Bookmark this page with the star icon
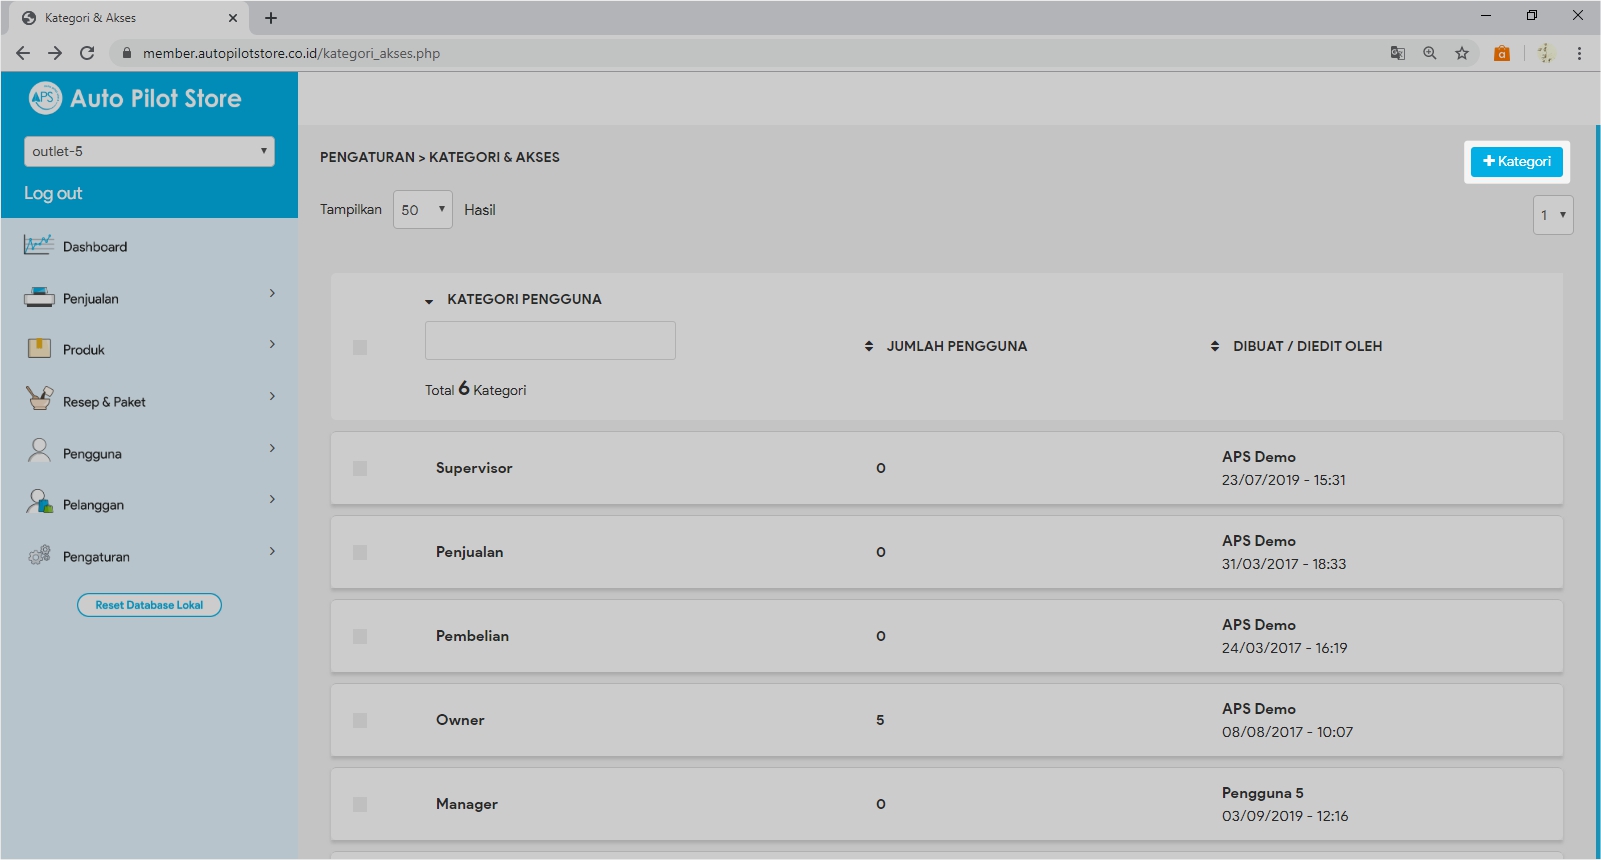The width and height of the screenshot is (1601, 860). [x=1462, y=53]
